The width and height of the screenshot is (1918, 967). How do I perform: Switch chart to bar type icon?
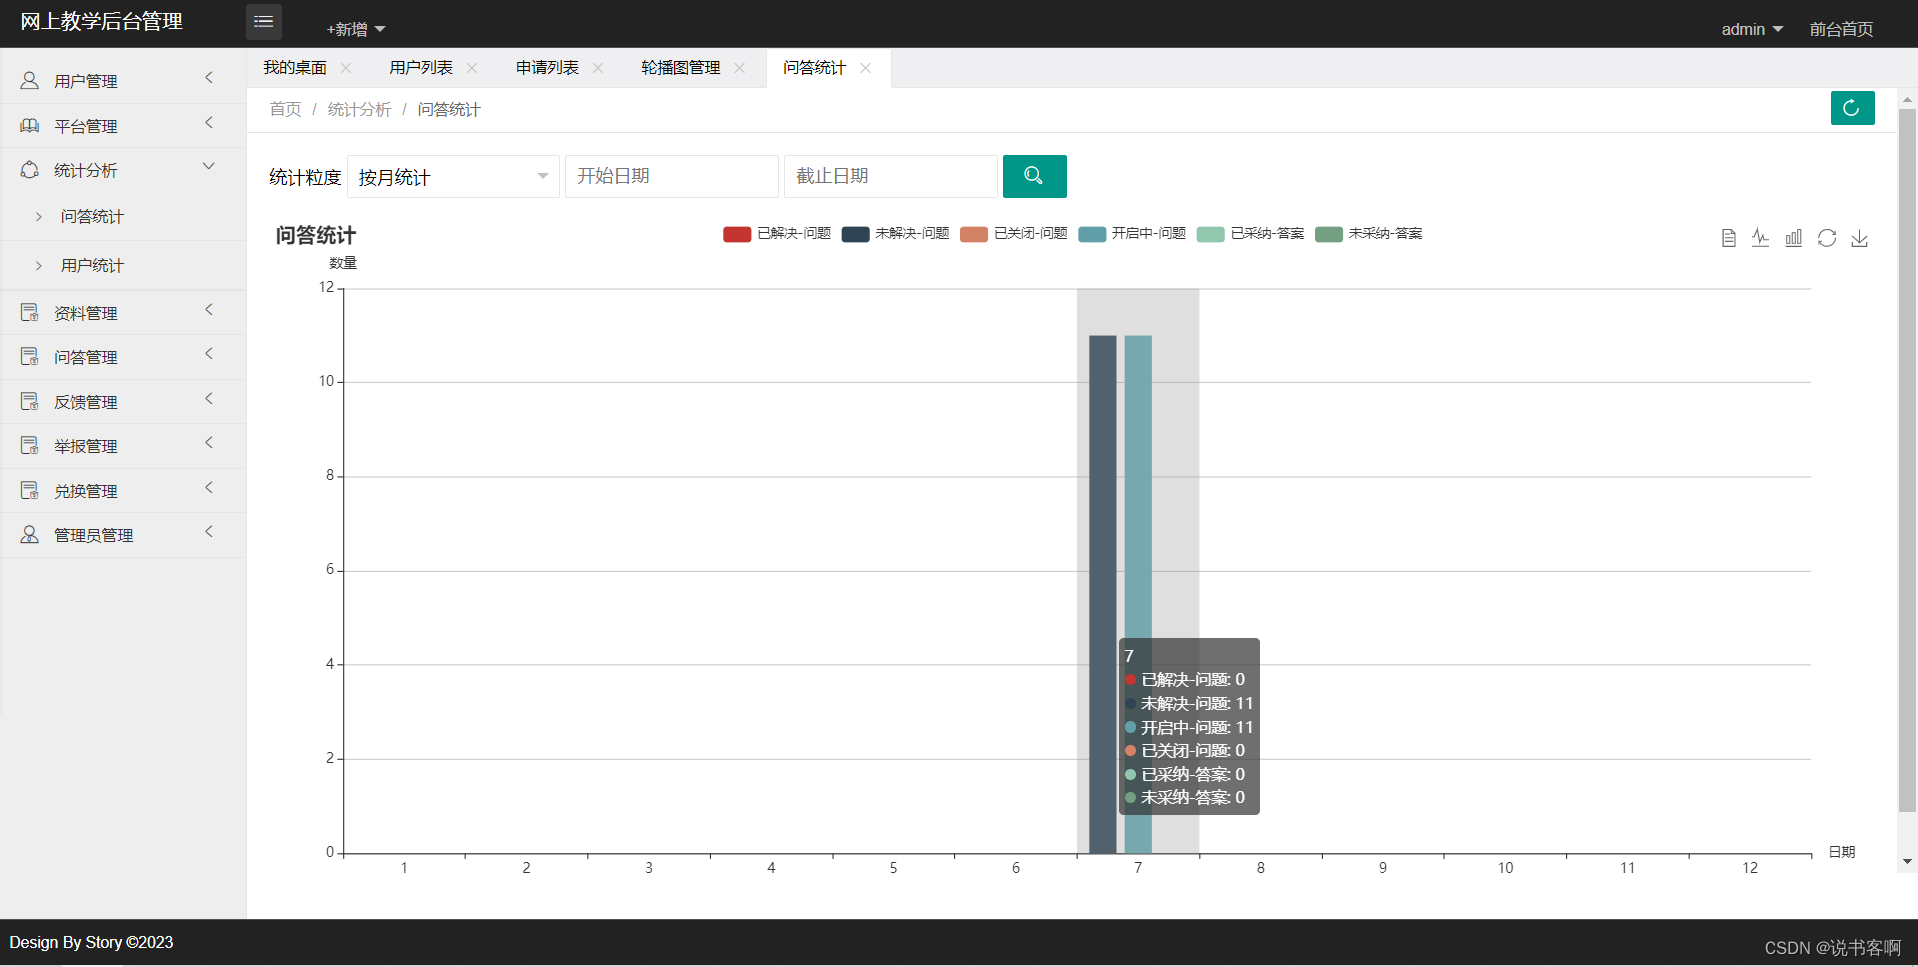(1794, 238)
